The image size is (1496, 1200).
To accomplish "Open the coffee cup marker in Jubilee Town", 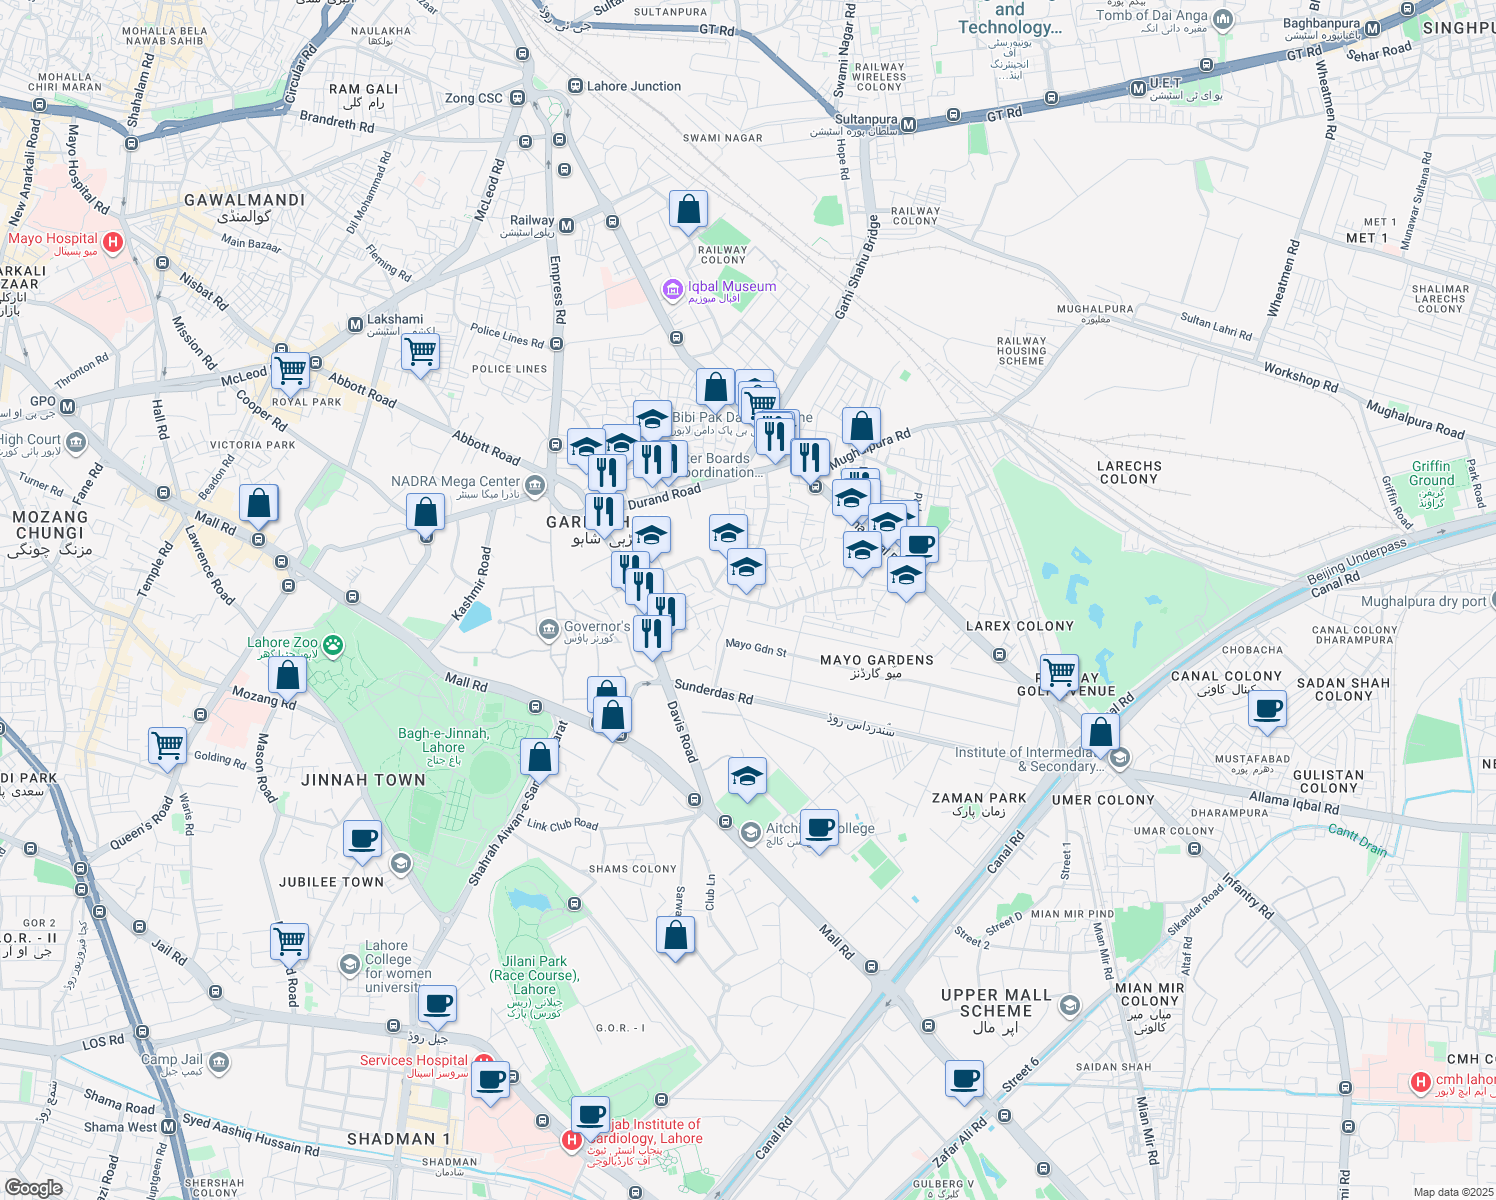I will [362, 839].
